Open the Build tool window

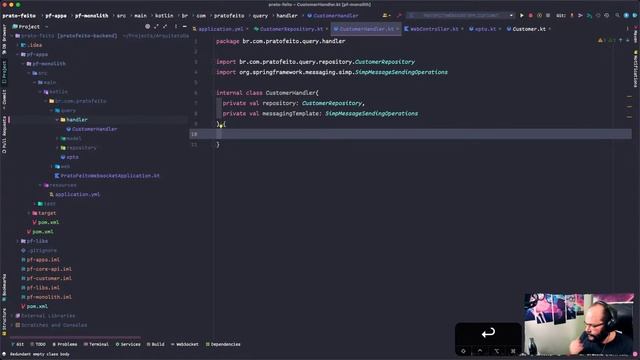155,344
